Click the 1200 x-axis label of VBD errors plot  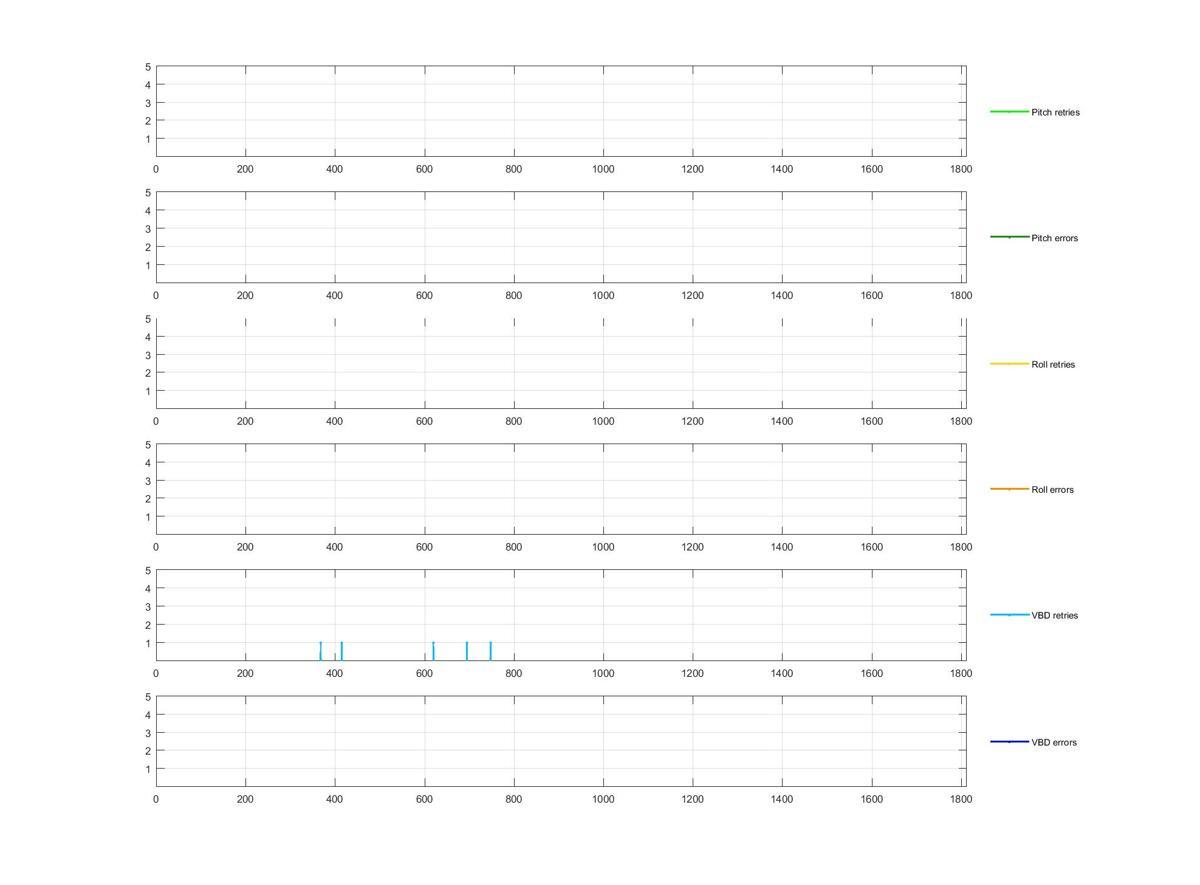tap(693, 800)
